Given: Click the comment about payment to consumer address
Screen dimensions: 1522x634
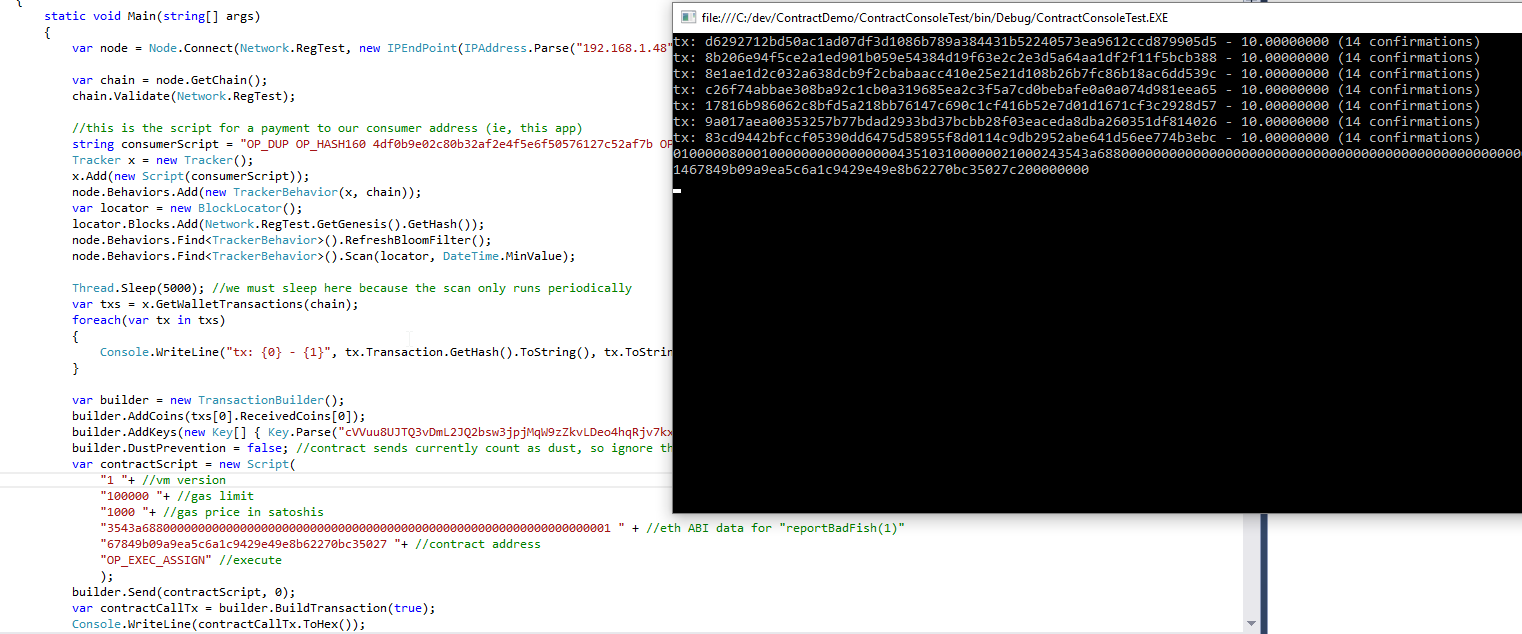Looking at the screenshot, I should tap(327, 128).
